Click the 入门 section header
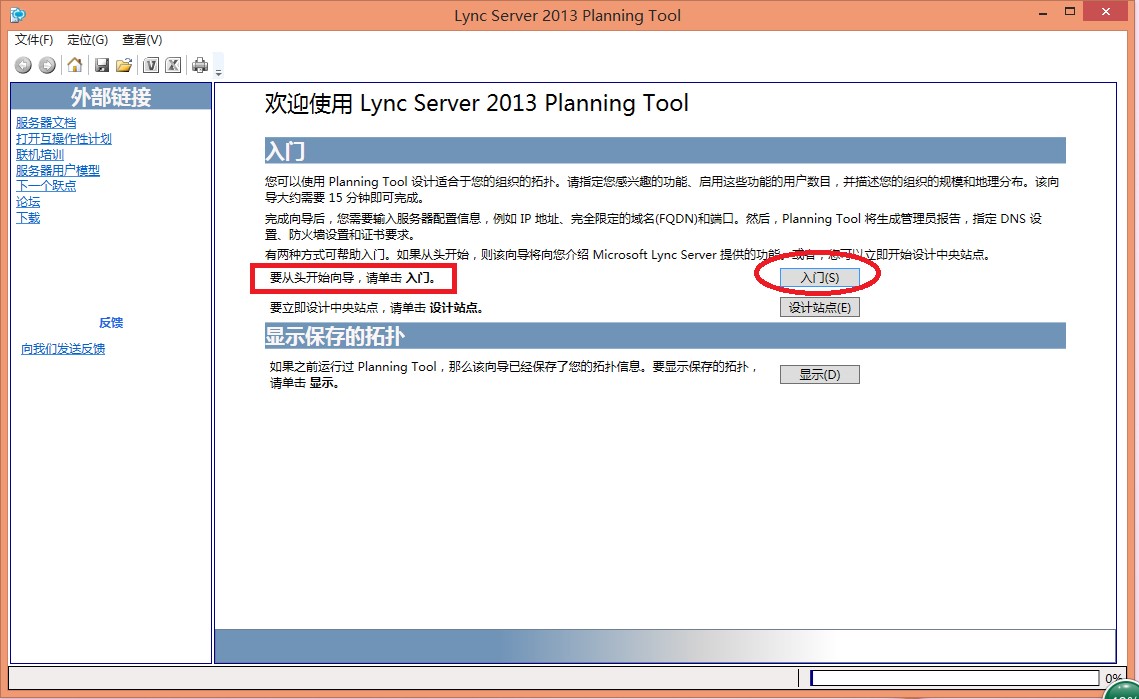Viewport: 1139px width, 699px height. [665, 150]
